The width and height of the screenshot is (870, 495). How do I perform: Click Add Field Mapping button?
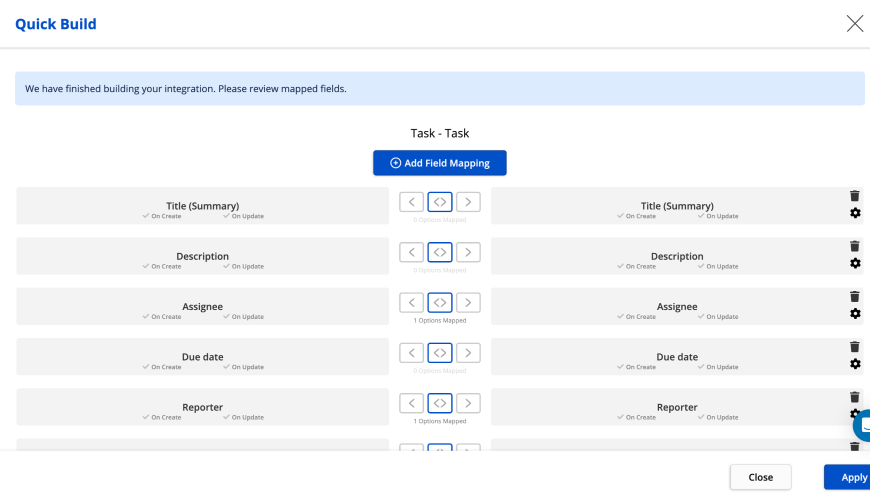pyautogui.click(x=440, y=163)
